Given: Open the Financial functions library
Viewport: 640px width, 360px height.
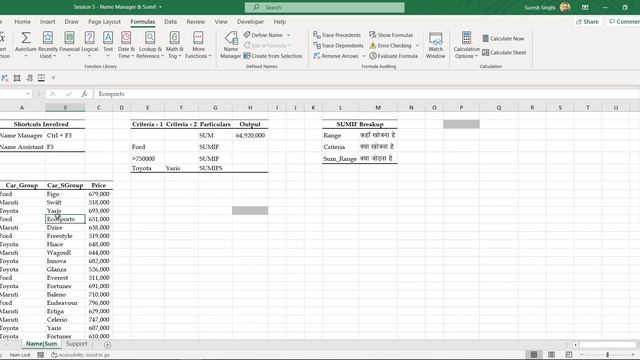Looking at the screenshot, I should point(69,46).
